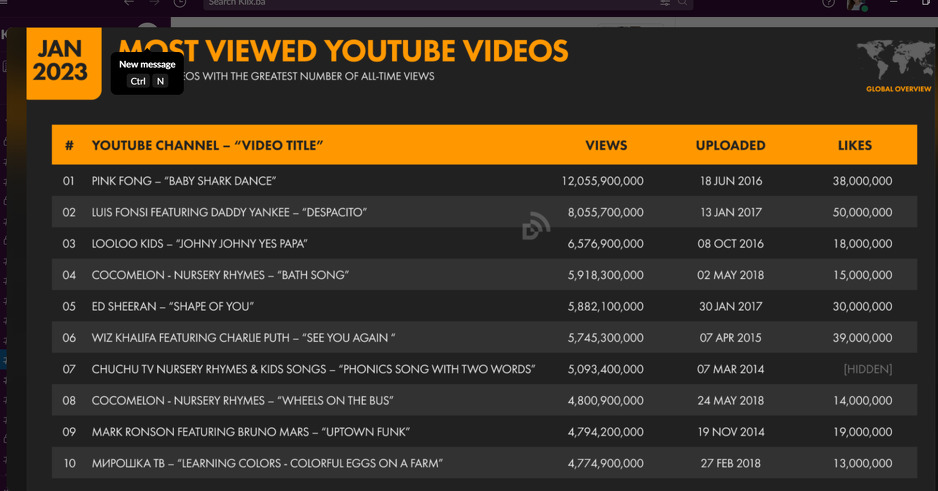Open help question mark icon
Screen dimensions: 938x491
tap(829, 3)
